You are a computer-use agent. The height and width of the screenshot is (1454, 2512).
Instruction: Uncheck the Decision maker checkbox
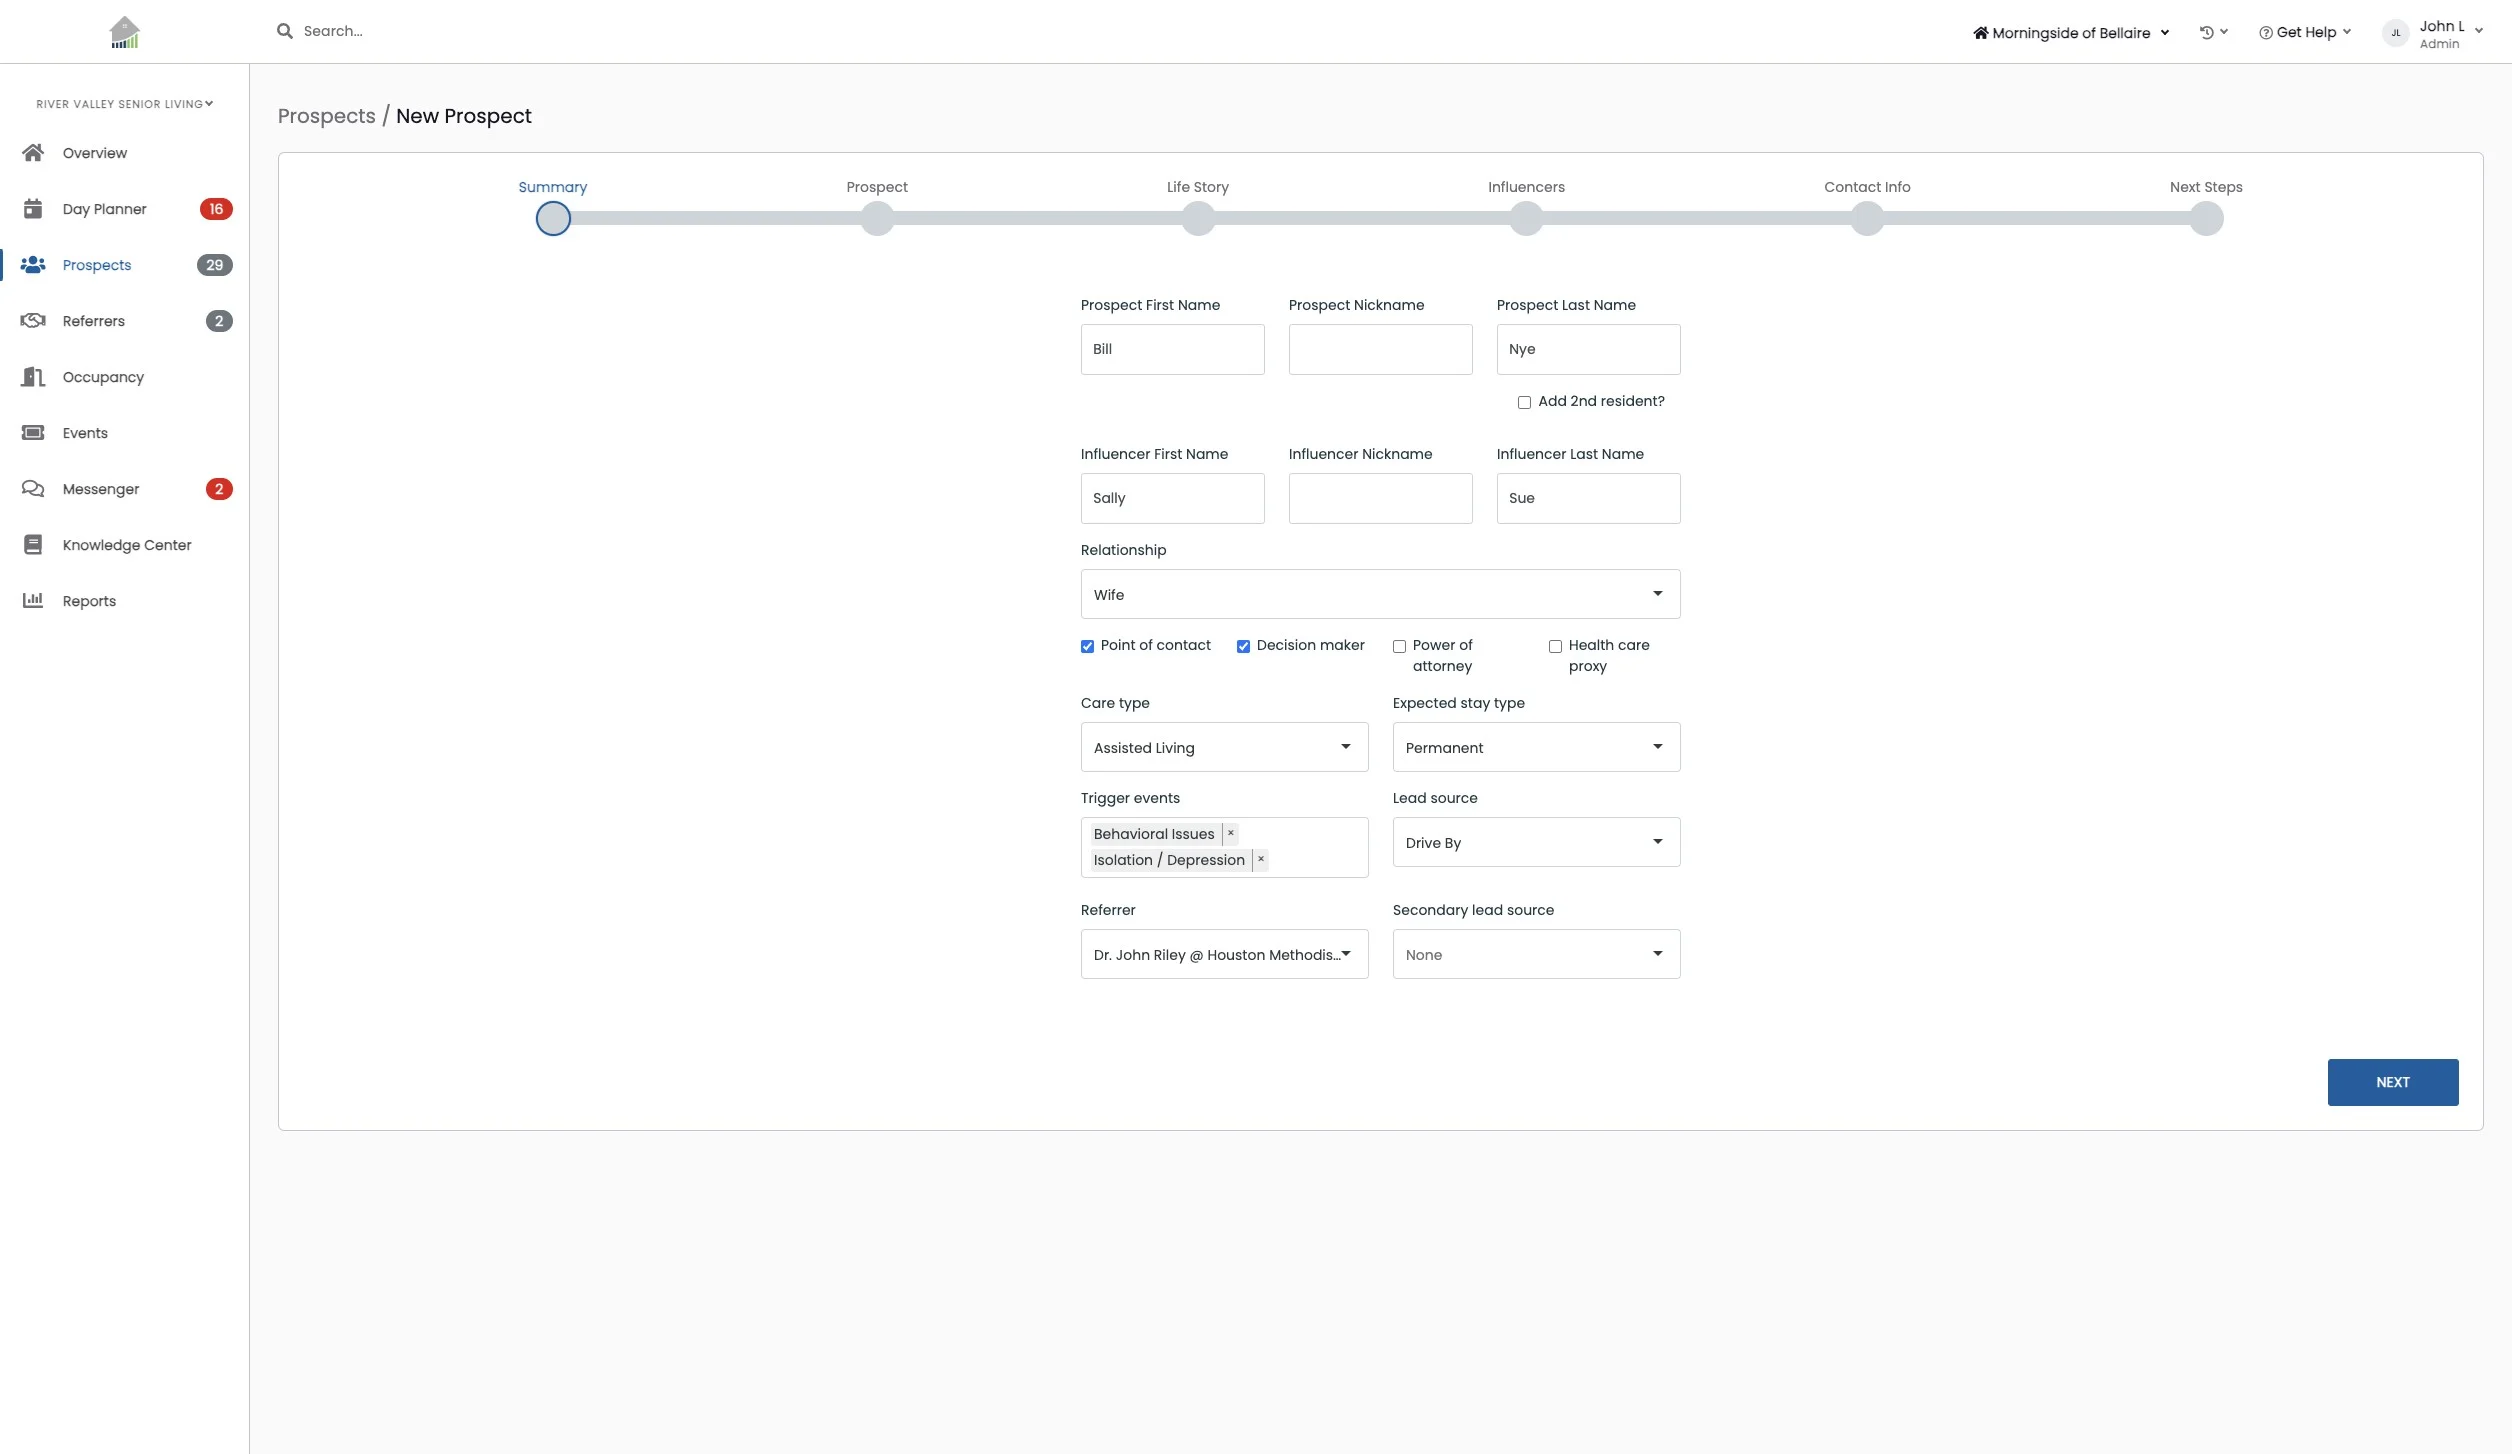[1243, 646]
